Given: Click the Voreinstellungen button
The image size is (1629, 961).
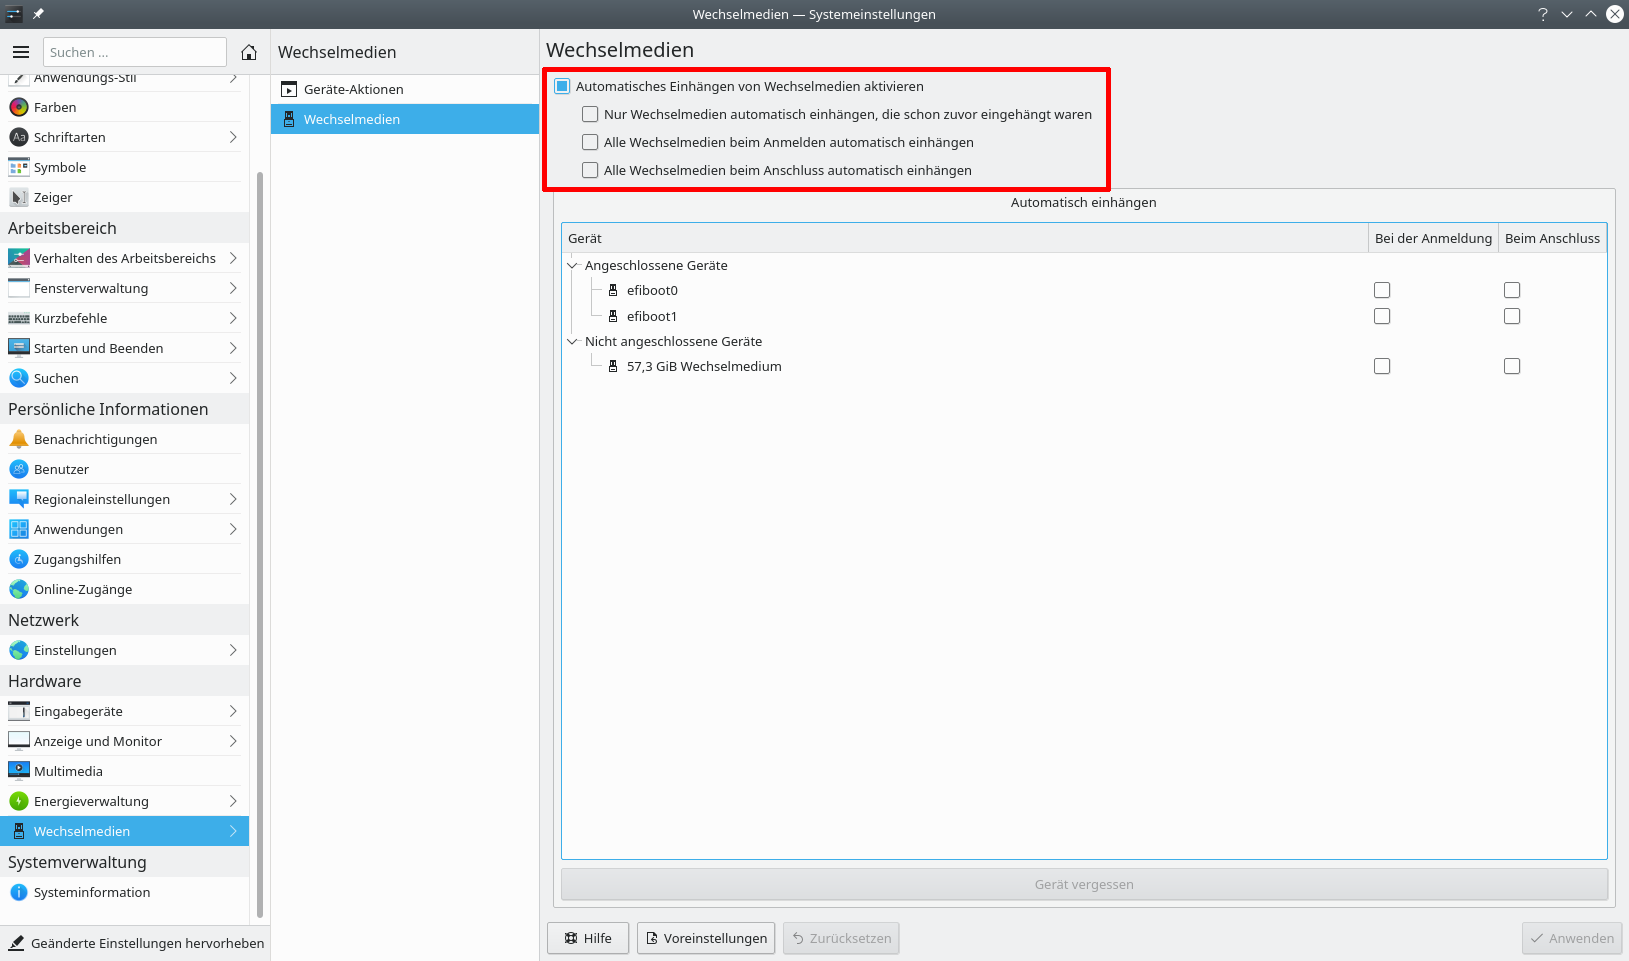Looking at the screenshot, I should [706, 938].
